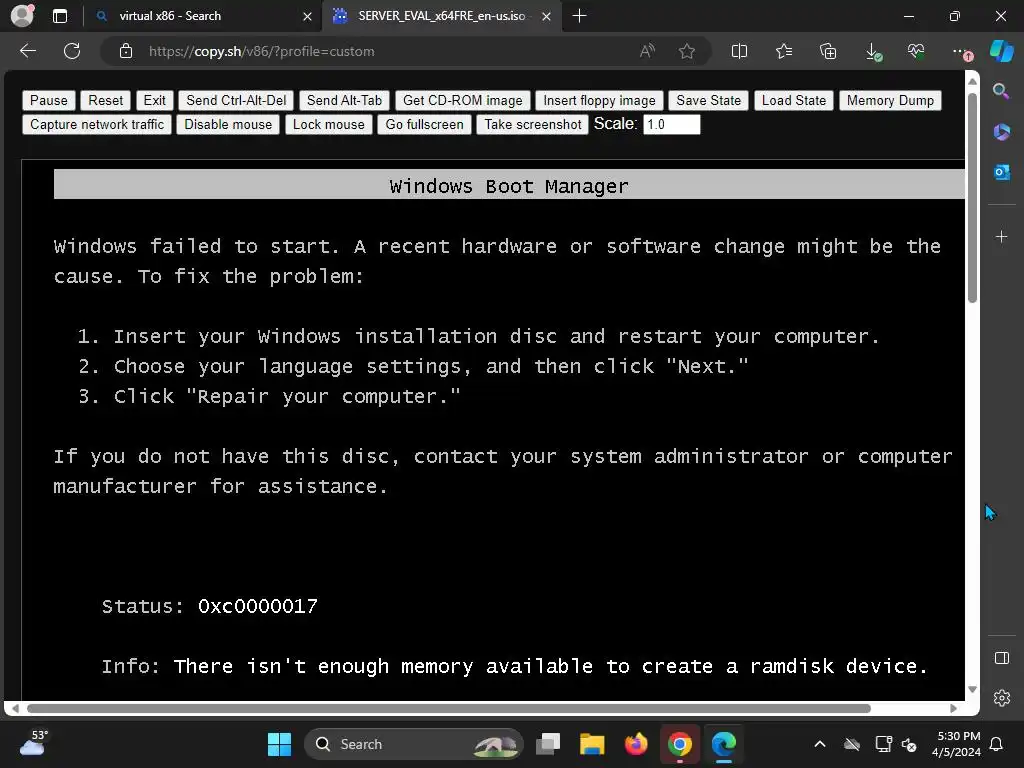Open sidebar Search icon
The image size is (1024, 768).
[1001, 91]
